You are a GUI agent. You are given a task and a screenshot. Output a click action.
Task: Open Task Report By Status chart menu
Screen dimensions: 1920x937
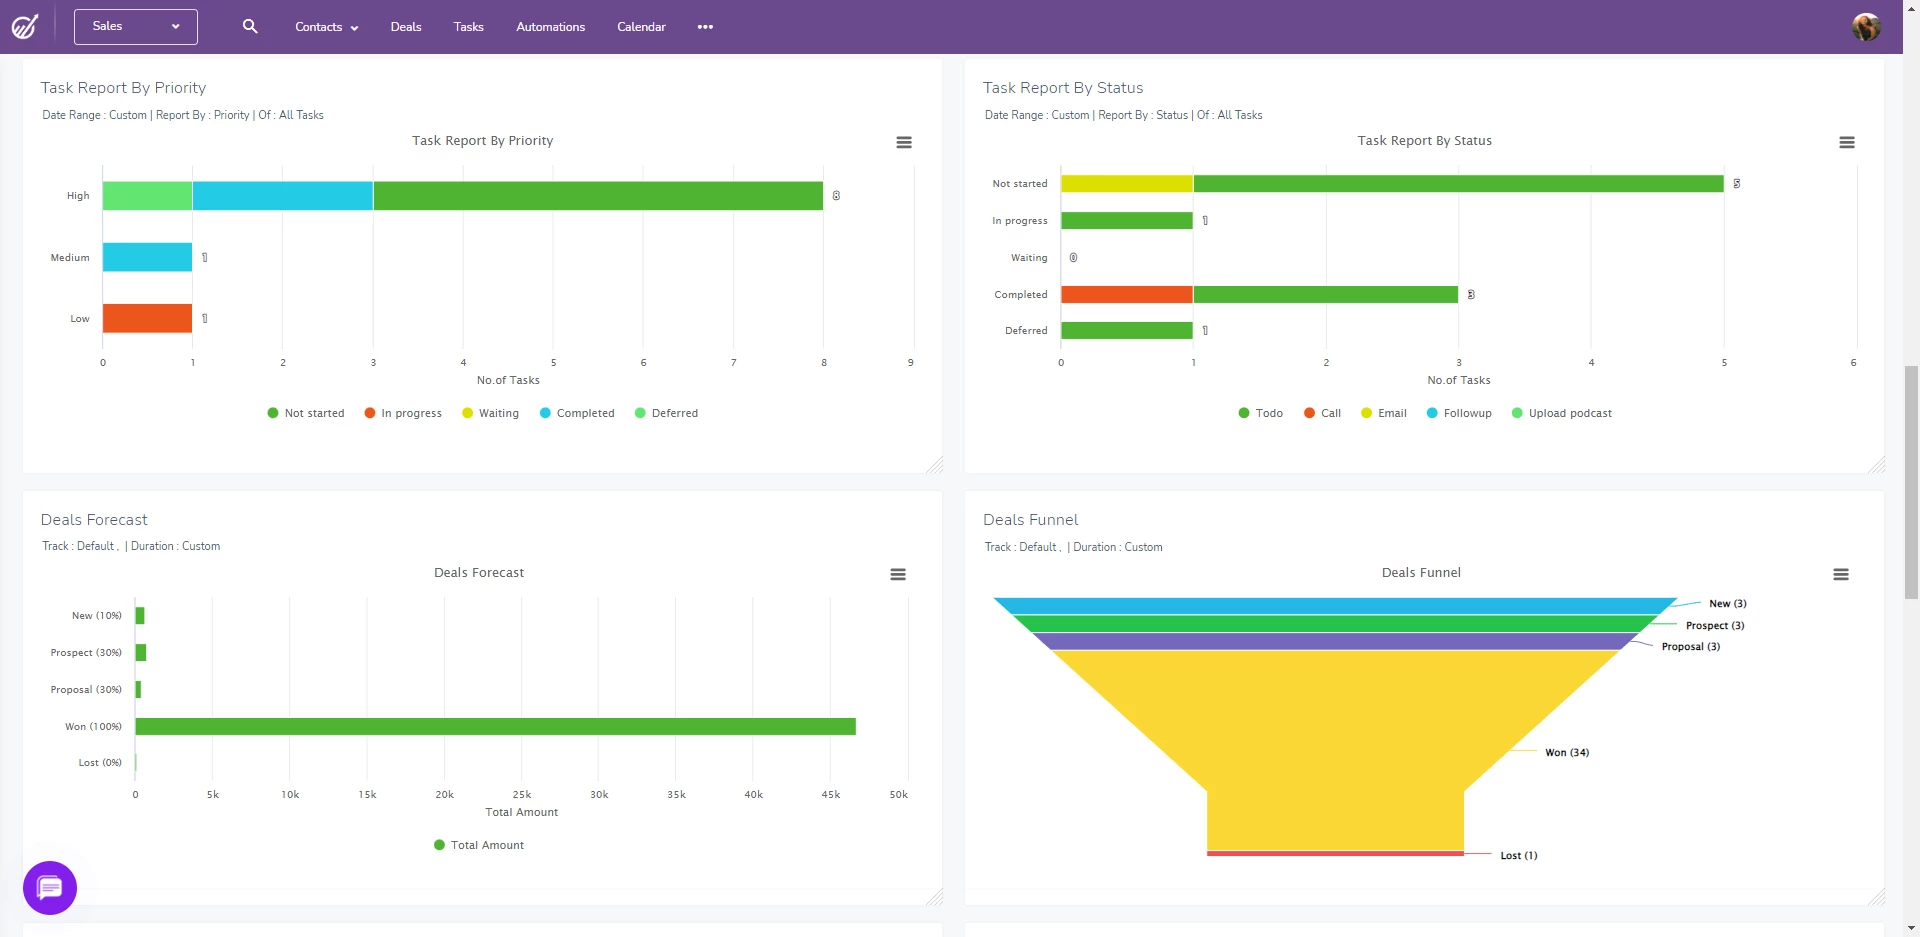click(1847, 143)
